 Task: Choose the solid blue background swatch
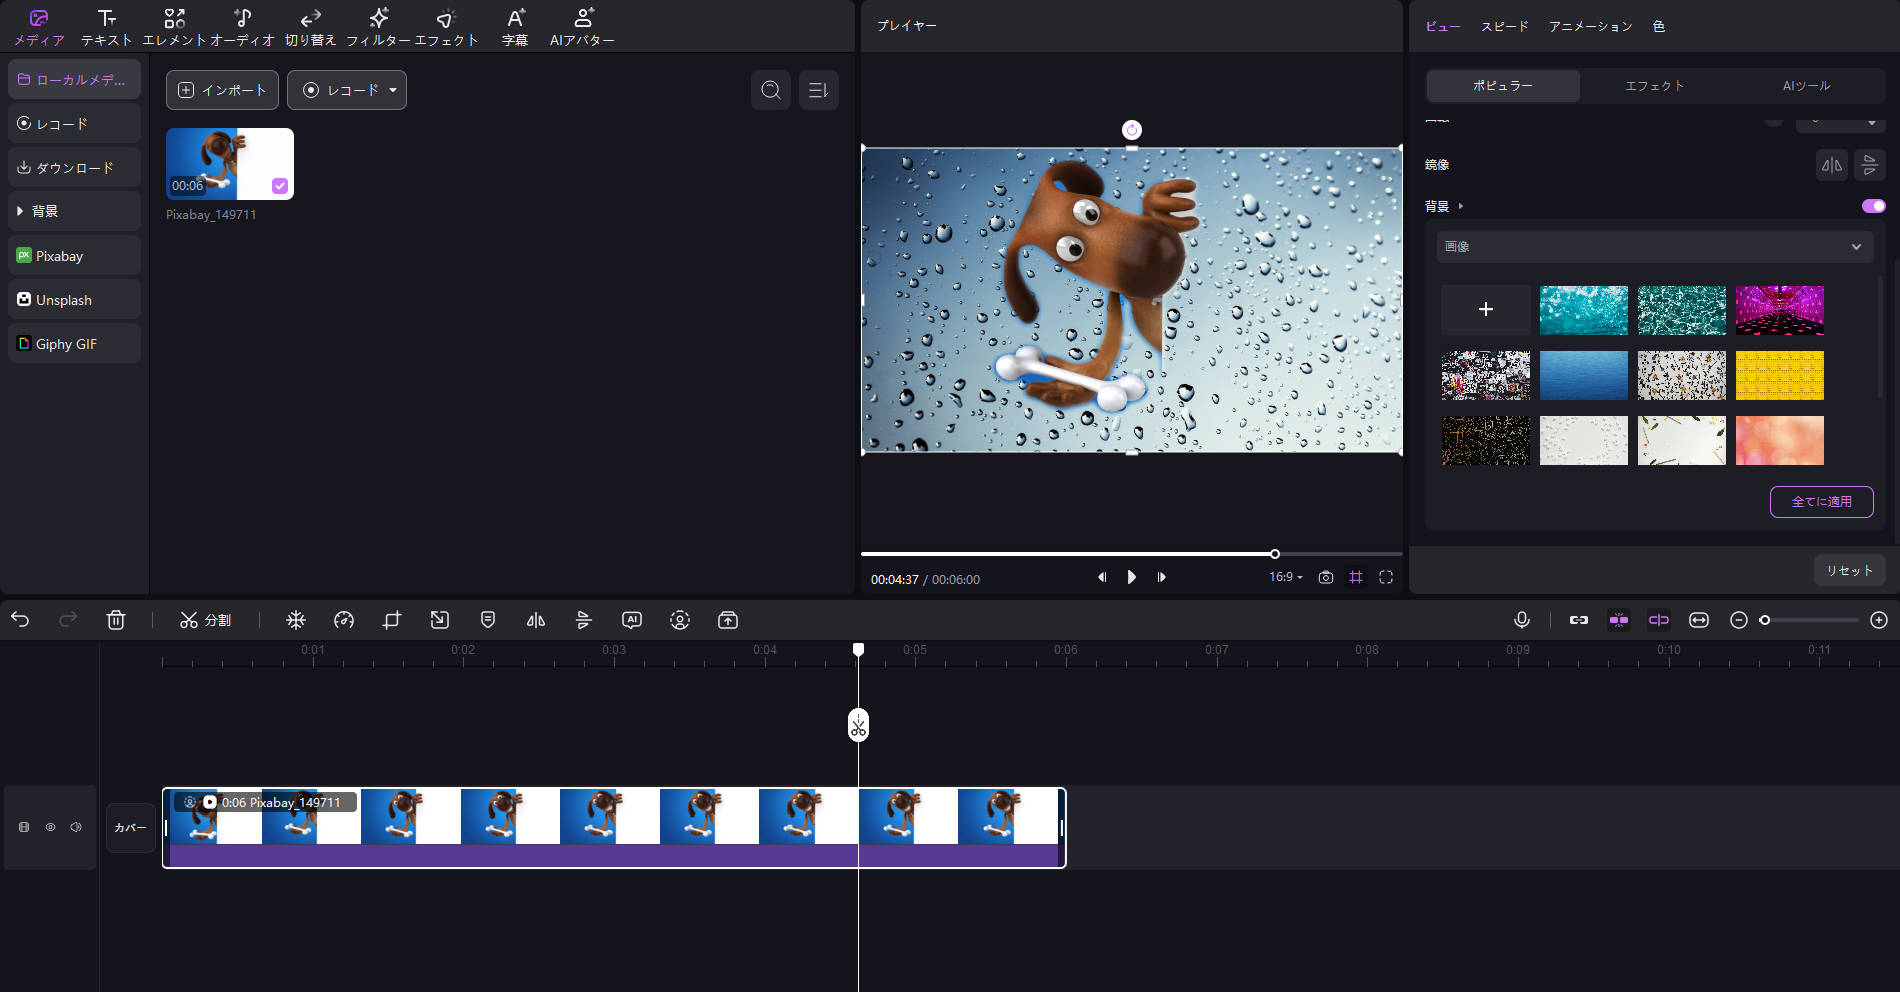[1584, 375]
